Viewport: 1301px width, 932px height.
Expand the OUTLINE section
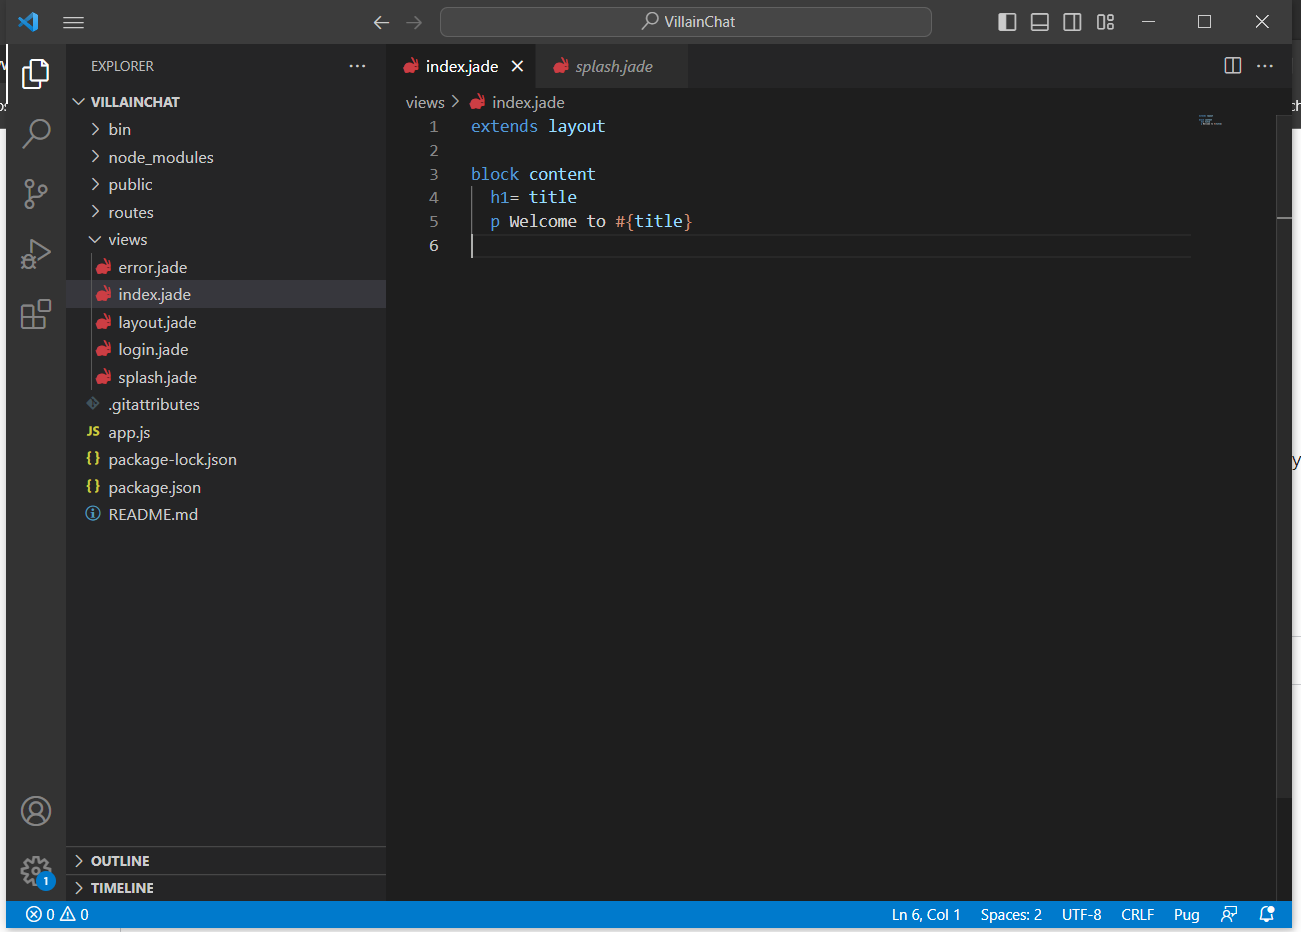[x=120, y=860]
